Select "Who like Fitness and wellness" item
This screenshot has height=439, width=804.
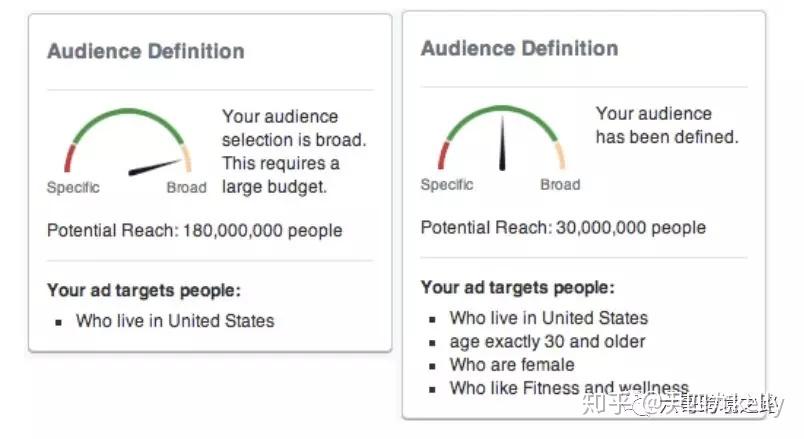click(568, 388)
